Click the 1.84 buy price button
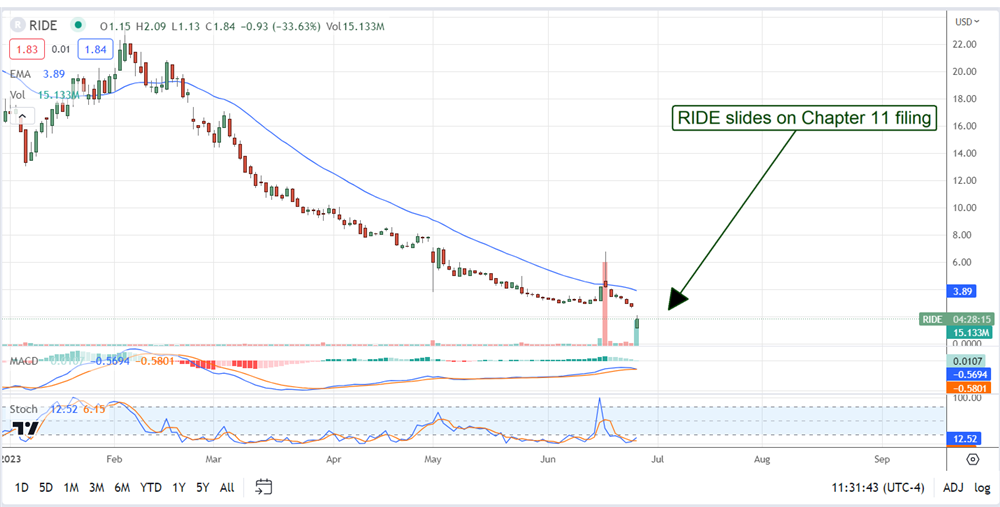Viewport: 1000px width, 507px height. tap(96, 49)
